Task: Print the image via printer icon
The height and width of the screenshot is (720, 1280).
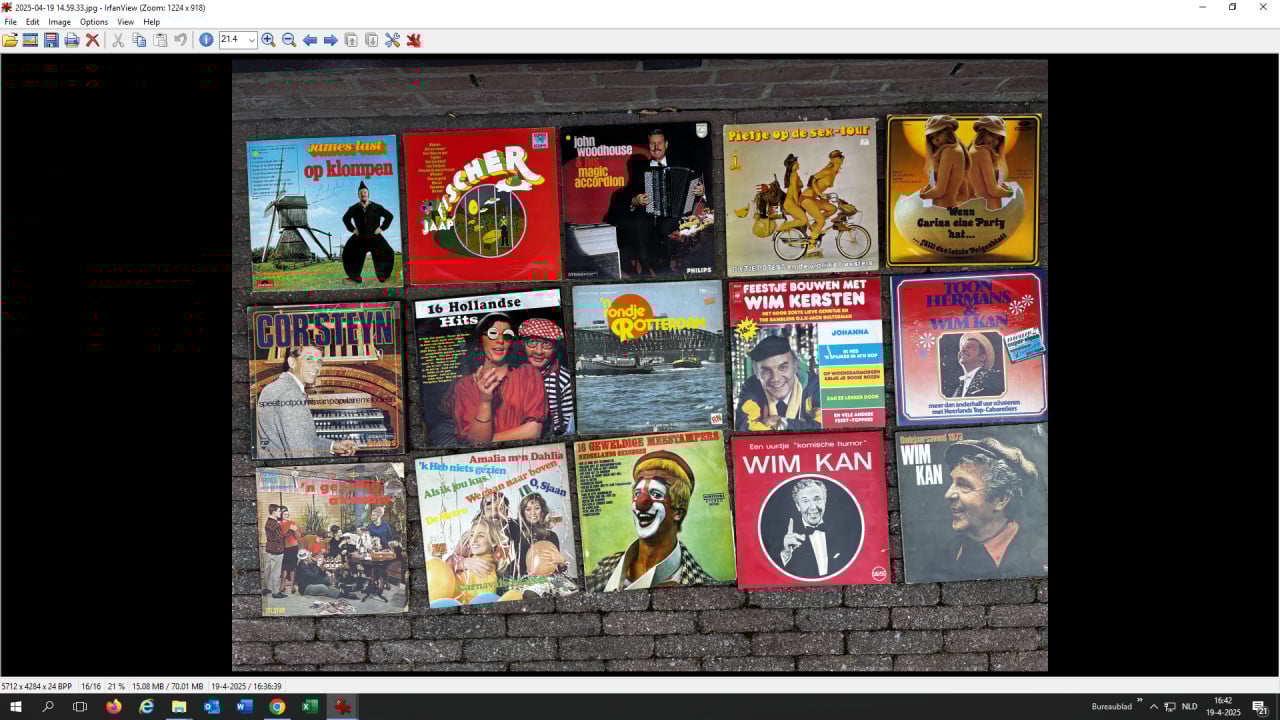Action: [x=72, y=40]
